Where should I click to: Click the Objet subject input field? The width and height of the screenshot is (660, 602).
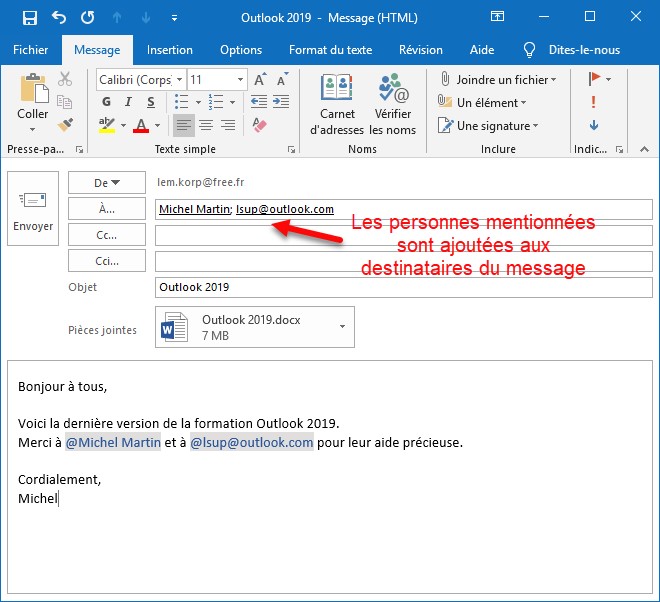(x=403, y=287)
